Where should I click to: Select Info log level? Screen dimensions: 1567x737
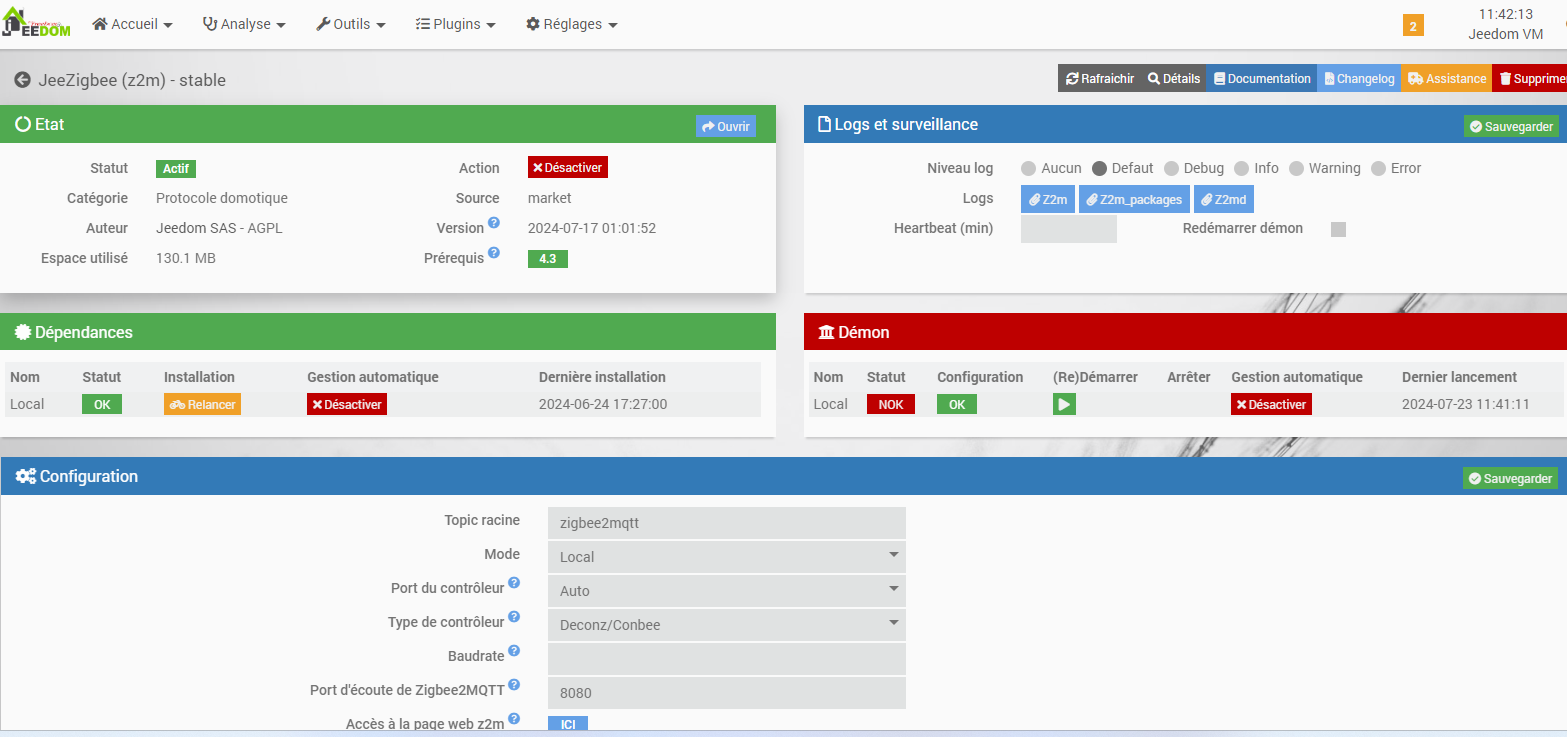point(1241,168)
